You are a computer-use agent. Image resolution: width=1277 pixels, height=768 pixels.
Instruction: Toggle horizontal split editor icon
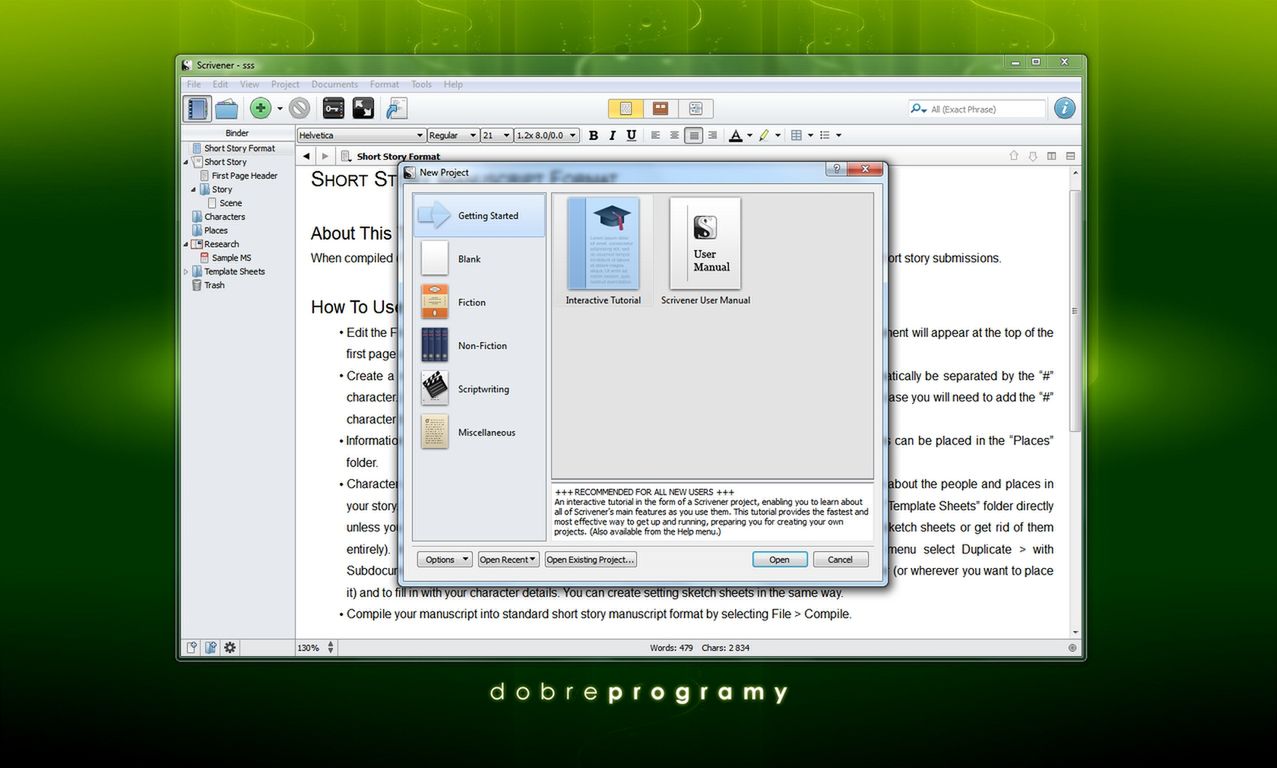1070,156
